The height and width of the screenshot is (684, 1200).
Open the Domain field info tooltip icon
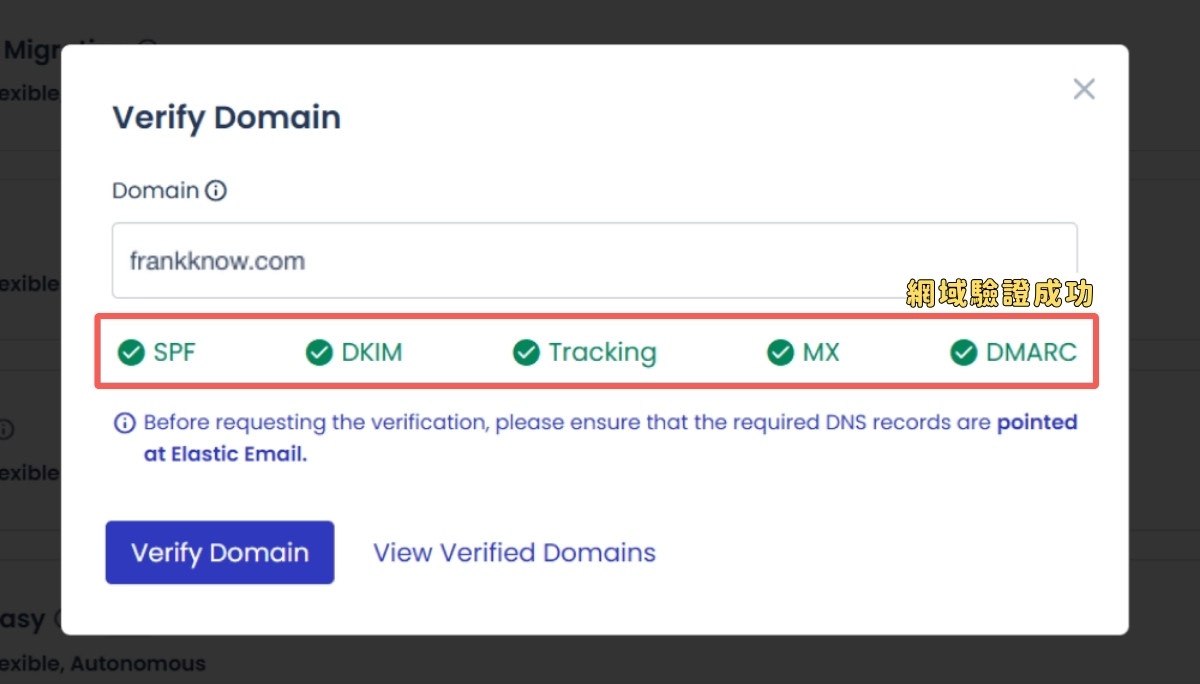(216, 190)
